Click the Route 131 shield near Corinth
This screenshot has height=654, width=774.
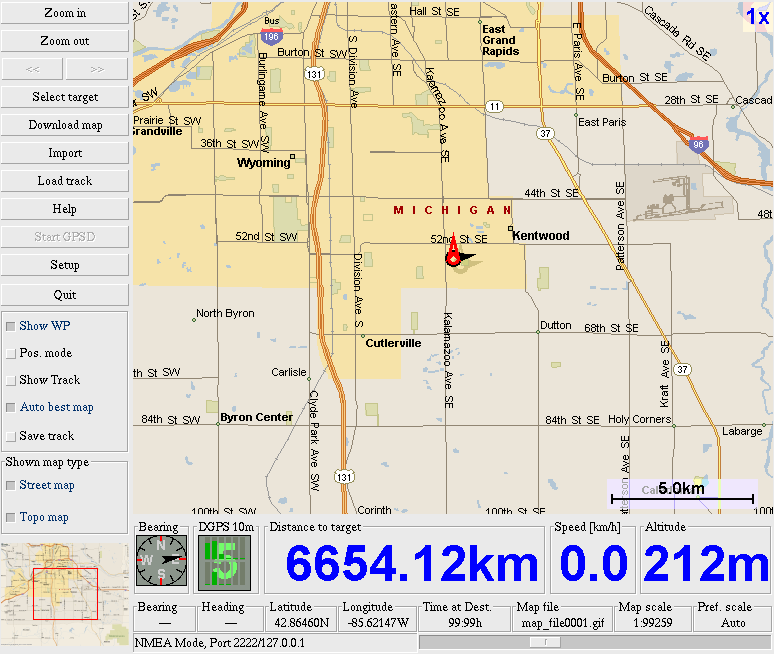click(344, 477)
